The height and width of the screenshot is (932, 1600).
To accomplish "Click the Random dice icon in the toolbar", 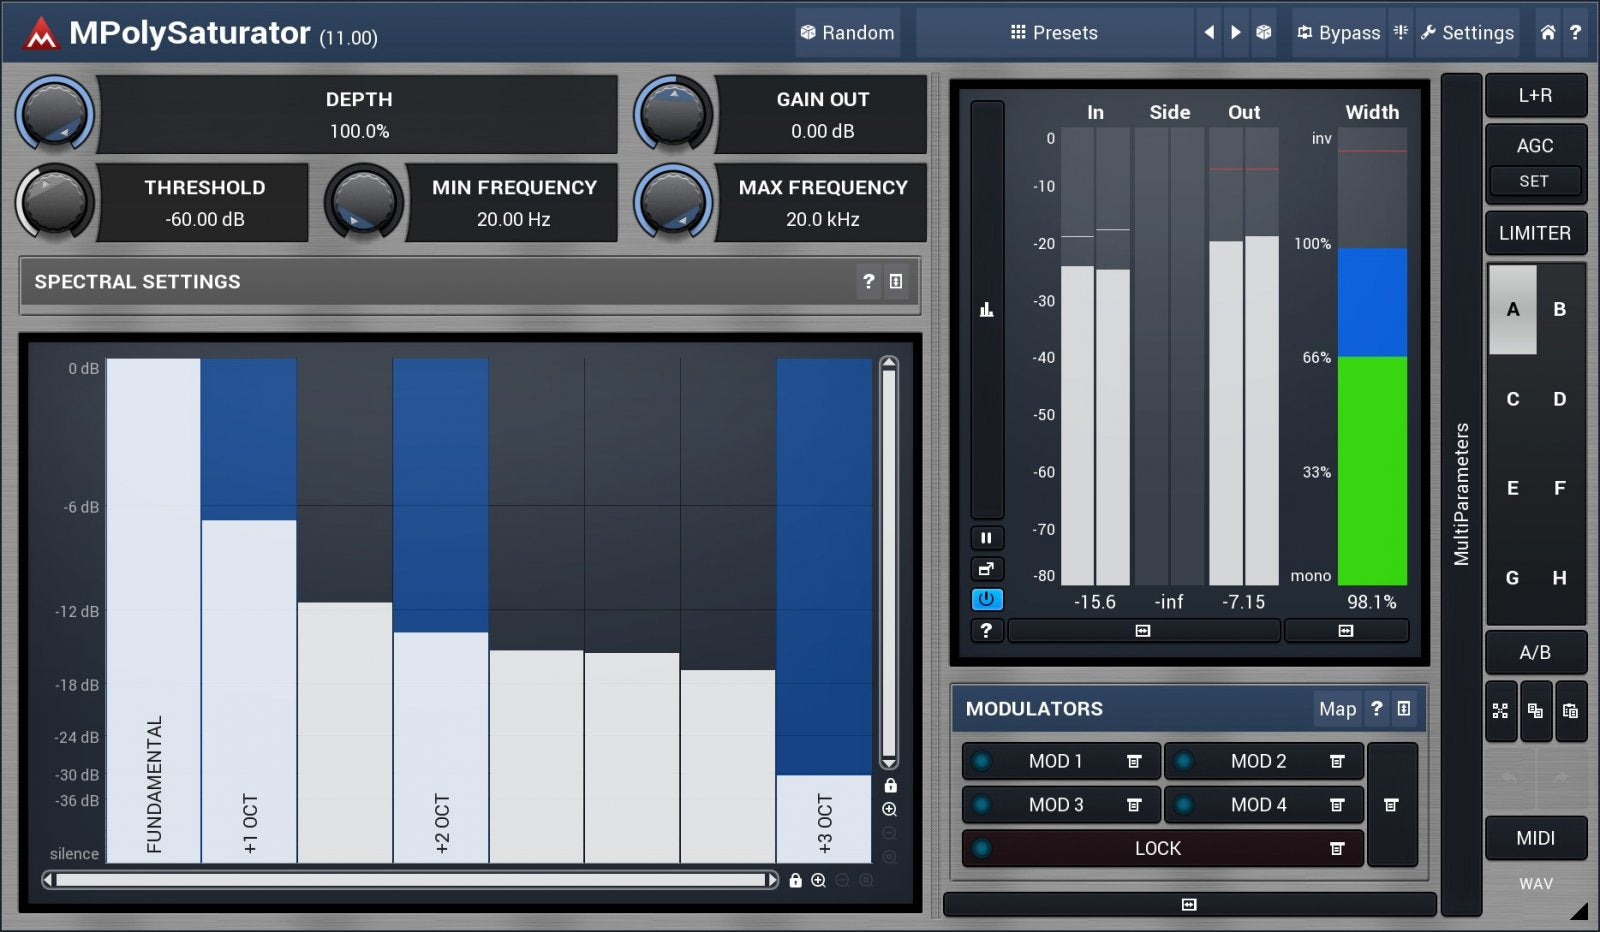I will [x=806, y=32].
